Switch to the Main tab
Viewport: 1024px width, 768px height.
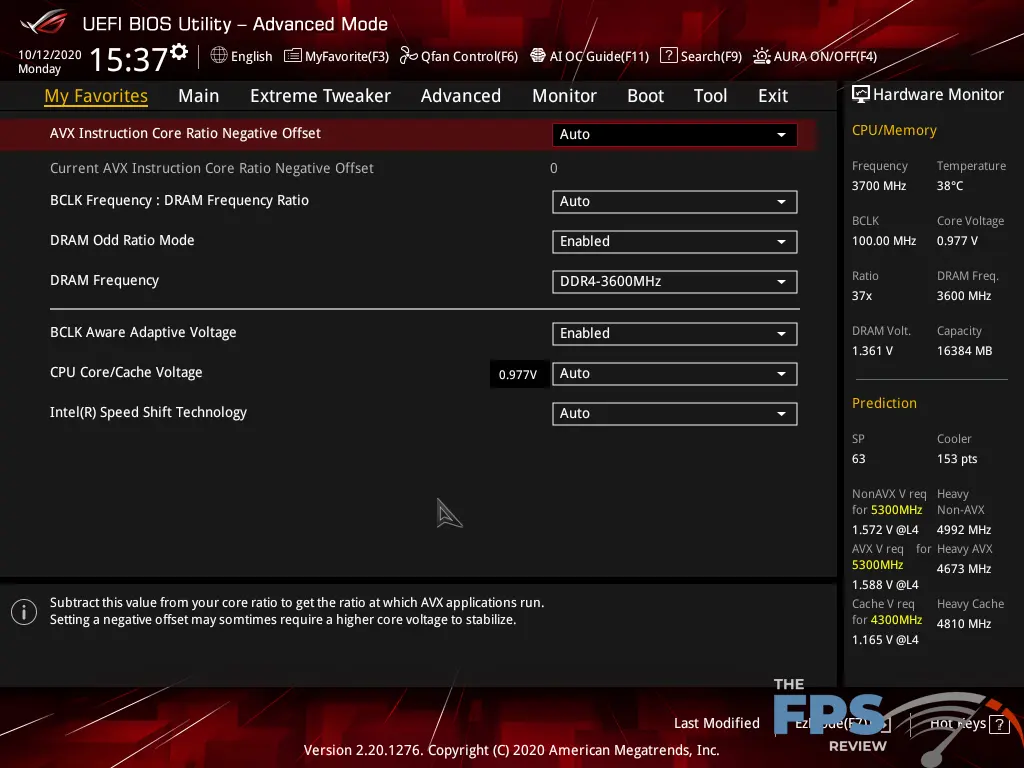point(199,96)
